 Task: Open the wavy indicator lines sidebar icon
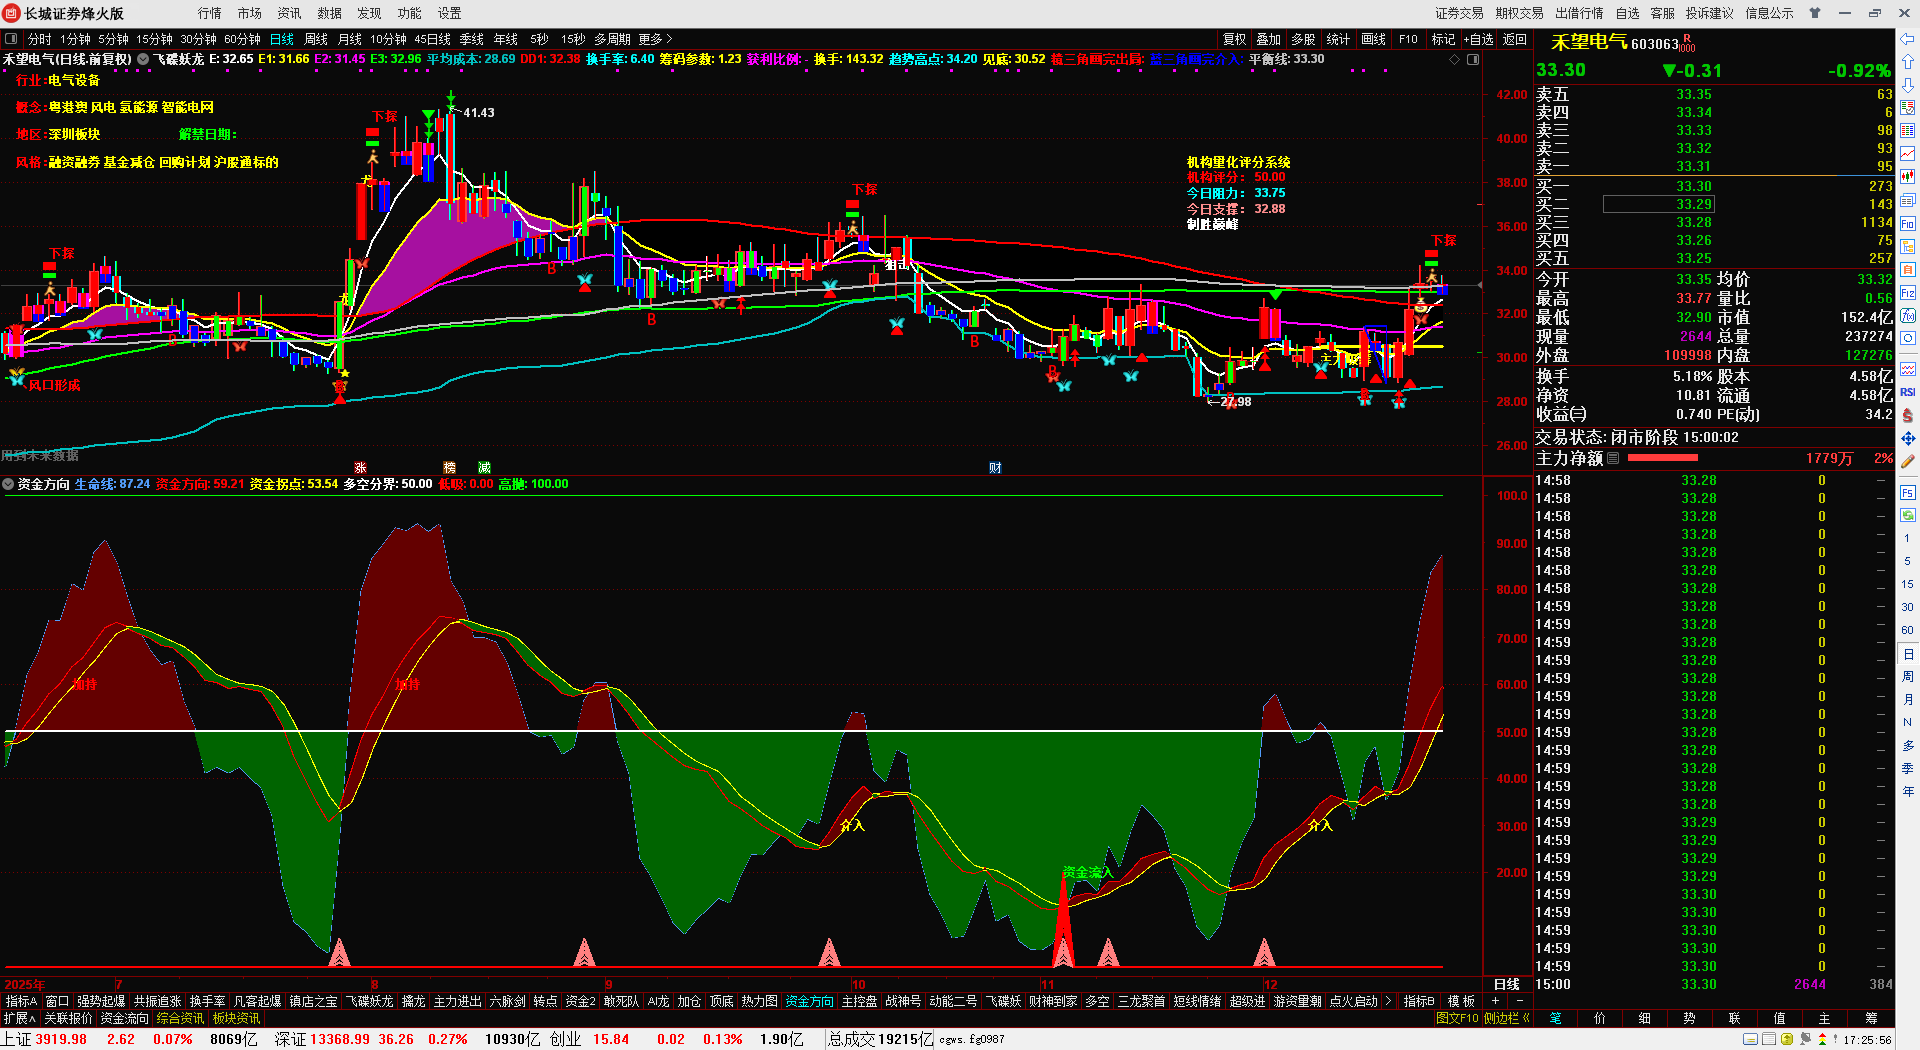pyautogui.click(x=1908, y=369)
